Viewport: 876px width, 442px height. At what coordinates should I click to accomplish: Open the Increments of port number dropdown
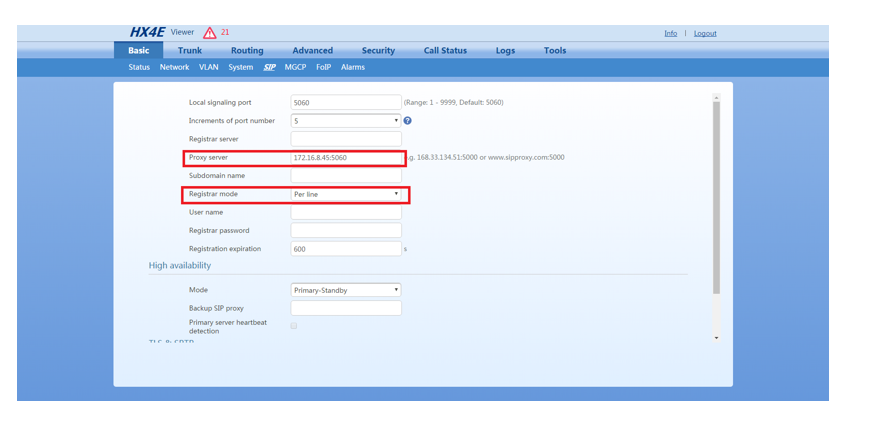click(346, 121)
